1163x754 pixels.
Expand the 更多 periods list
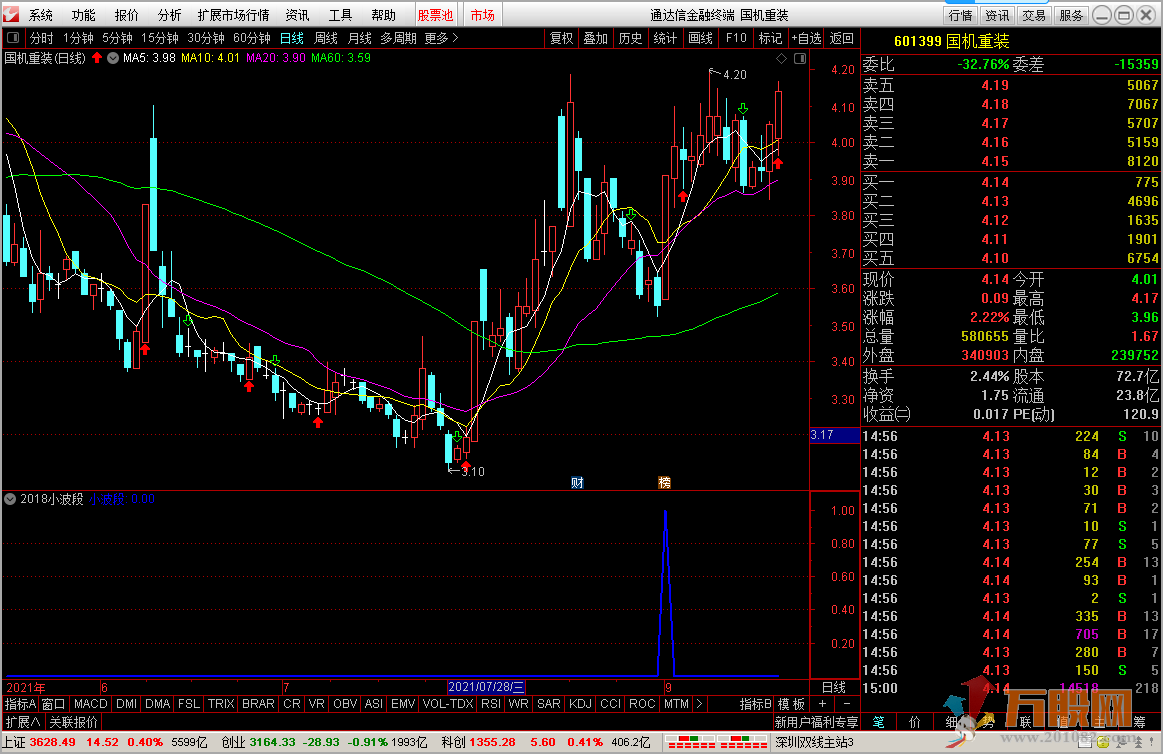point(441,38)
